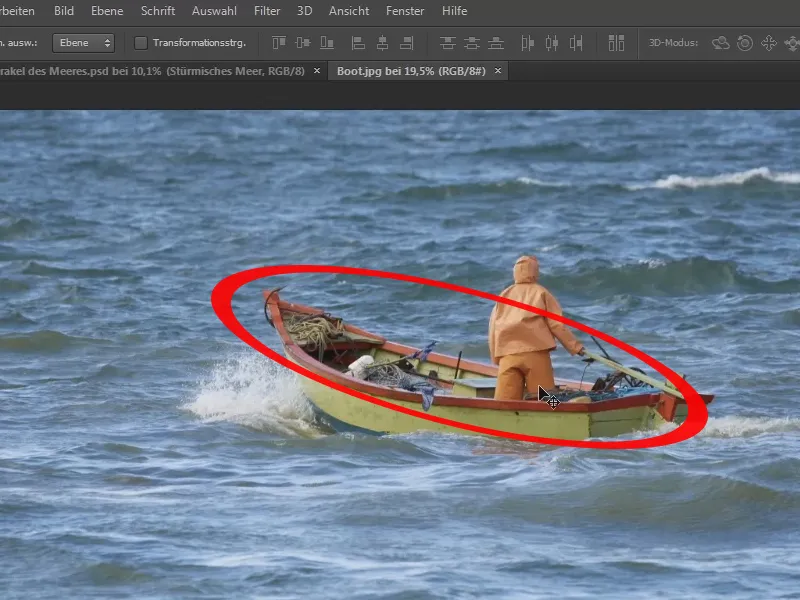The width and height of the screenshot is (800, 600).
Task: Open the Hilfe menu
Action: click(x=455, y=11)
